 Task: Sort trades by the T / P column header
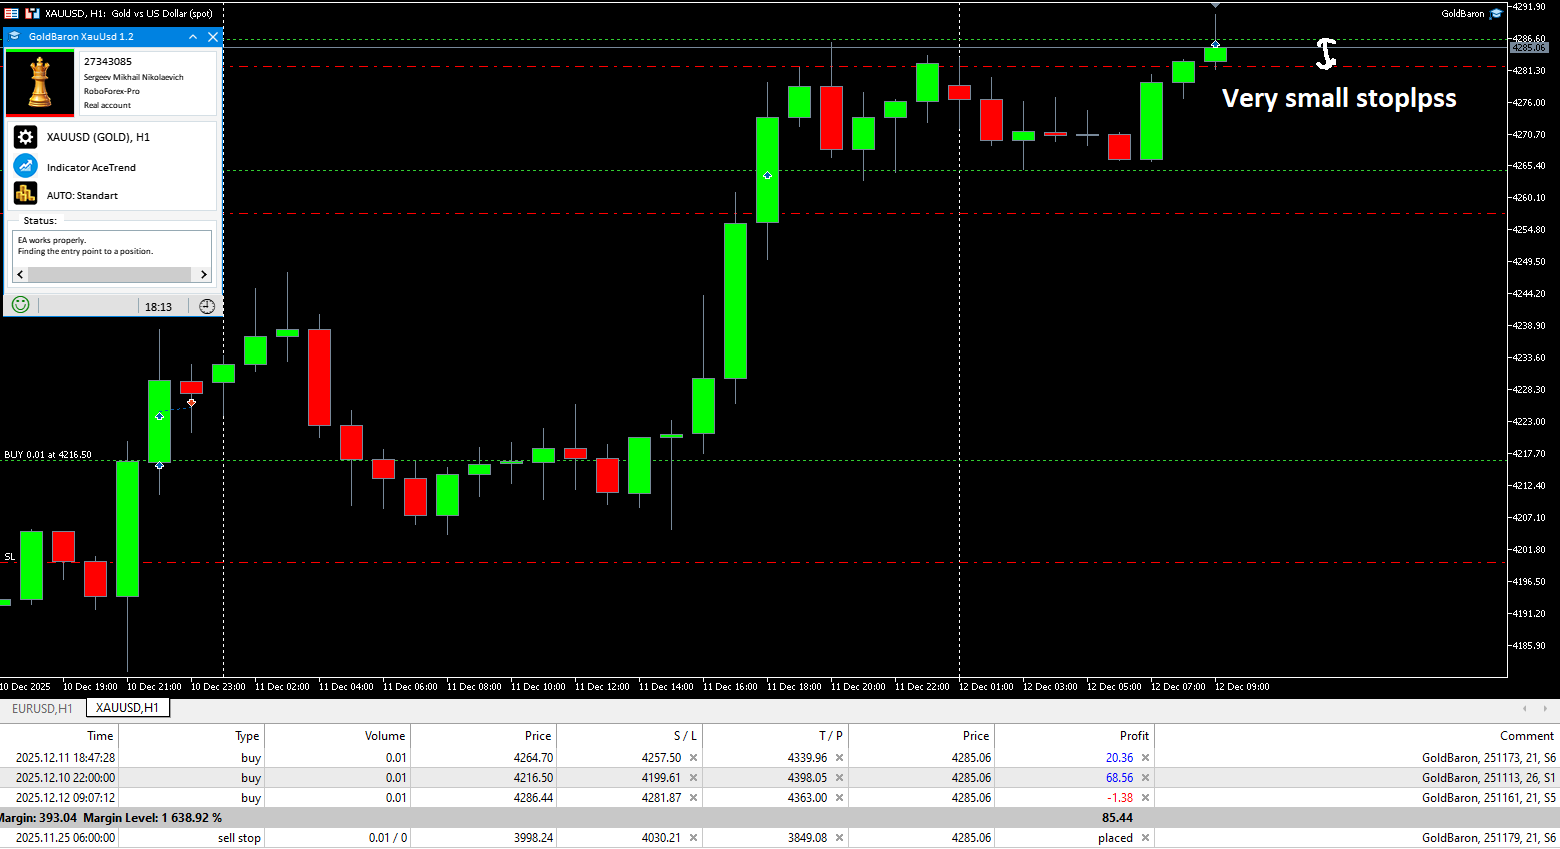pyautogui.click(x=775, y=735)
